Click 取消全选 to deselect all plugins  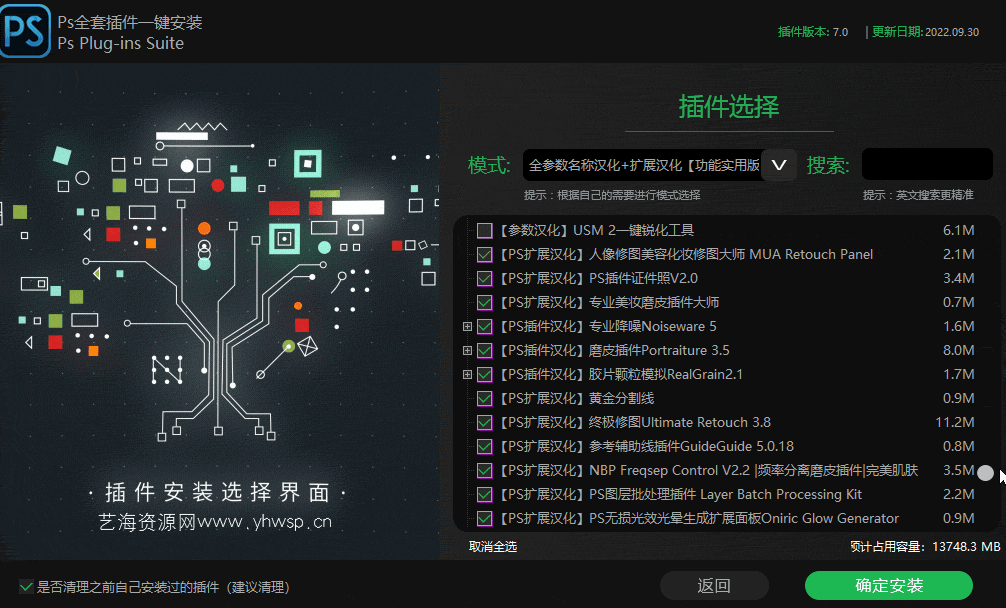click(493, 546)
